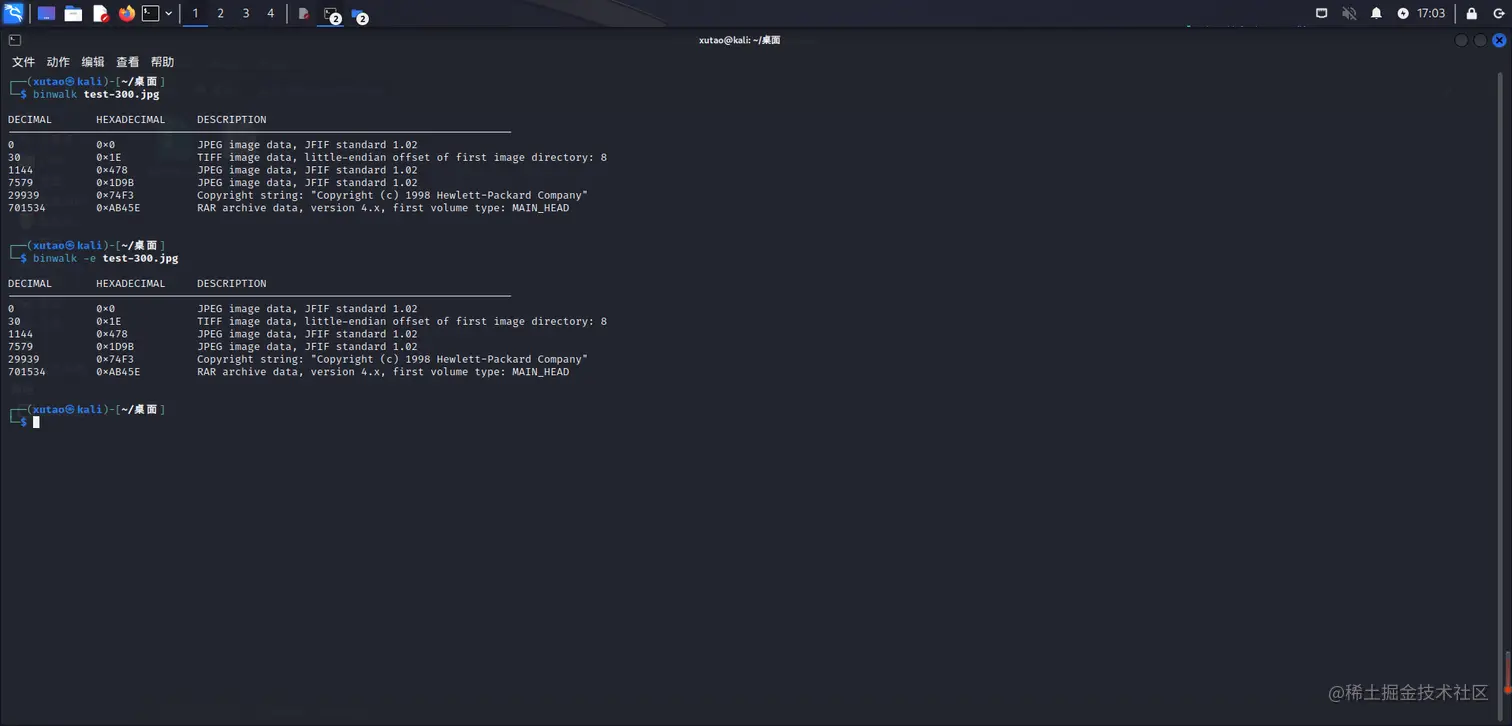Maximize the terminal window
1512x726 pixels.
coord(1480,40)
